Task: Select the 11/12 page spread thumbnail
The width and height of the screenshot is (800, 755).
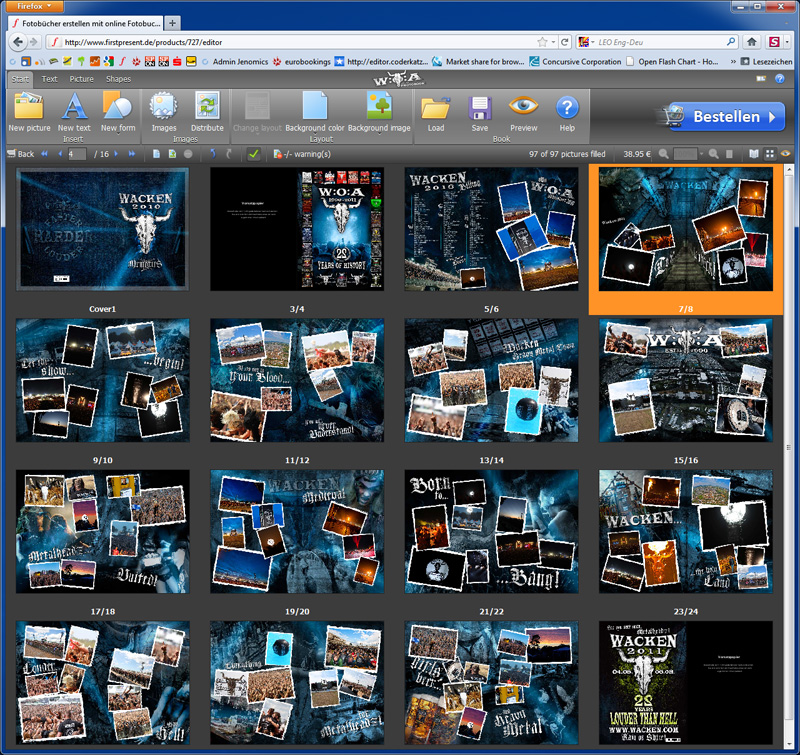Action: [297, 380]
